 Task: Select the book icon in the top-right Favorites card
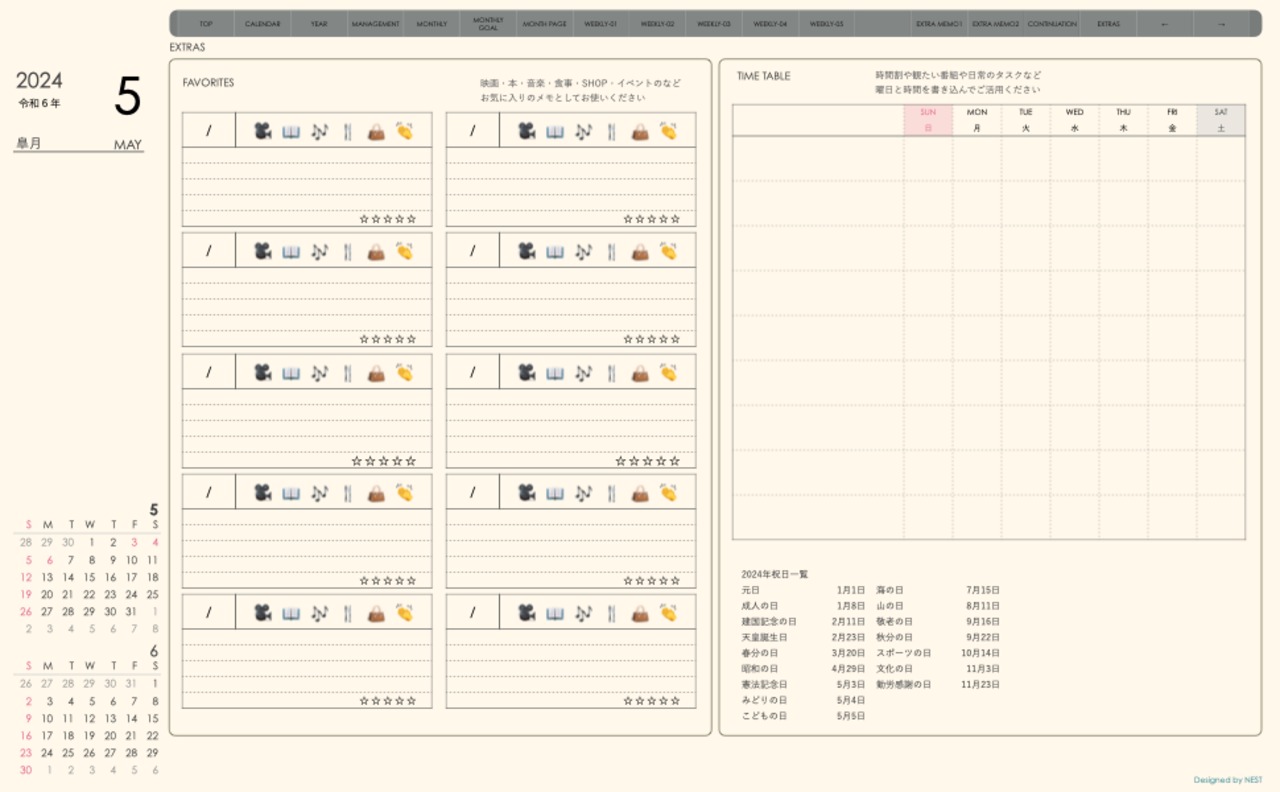tap(555, 131)
